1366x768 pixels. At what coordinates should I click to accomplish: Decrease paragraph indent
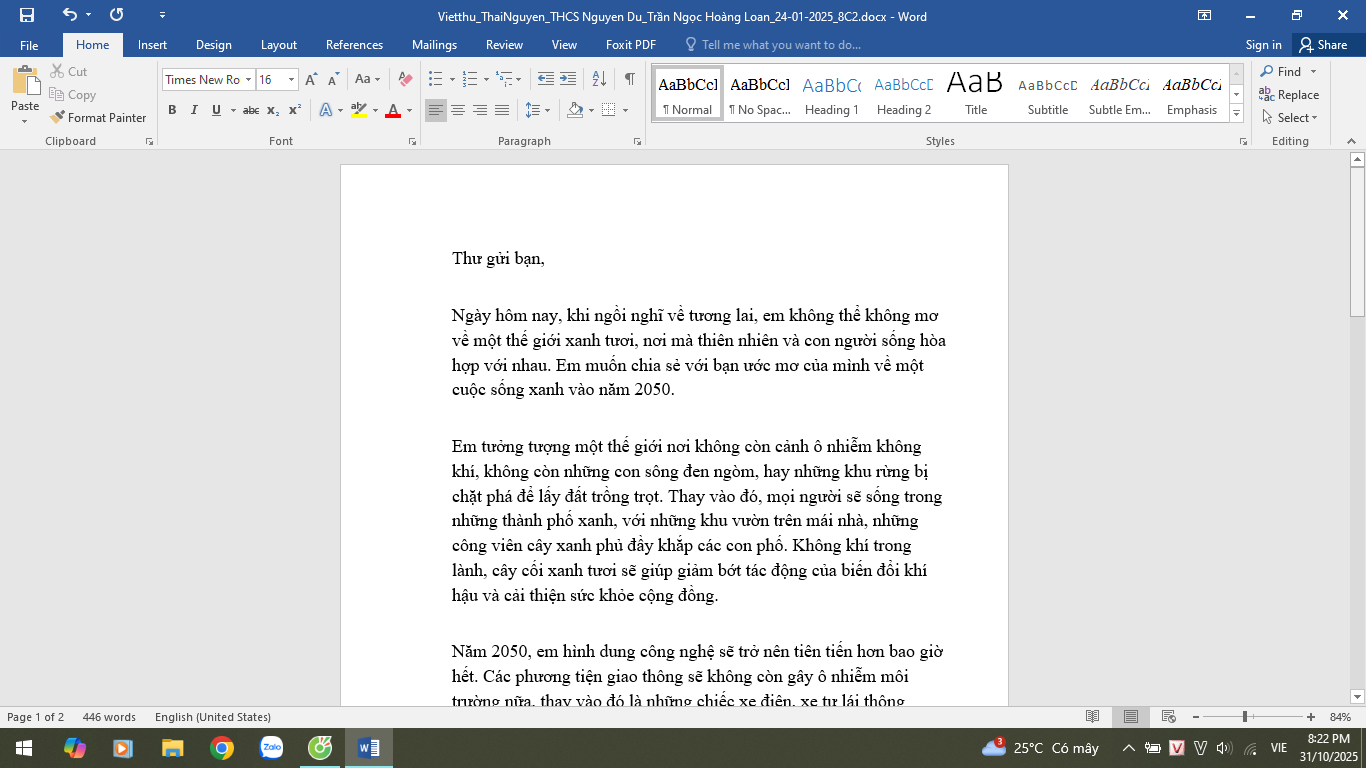pyautogui.click(x=546, y=79)
